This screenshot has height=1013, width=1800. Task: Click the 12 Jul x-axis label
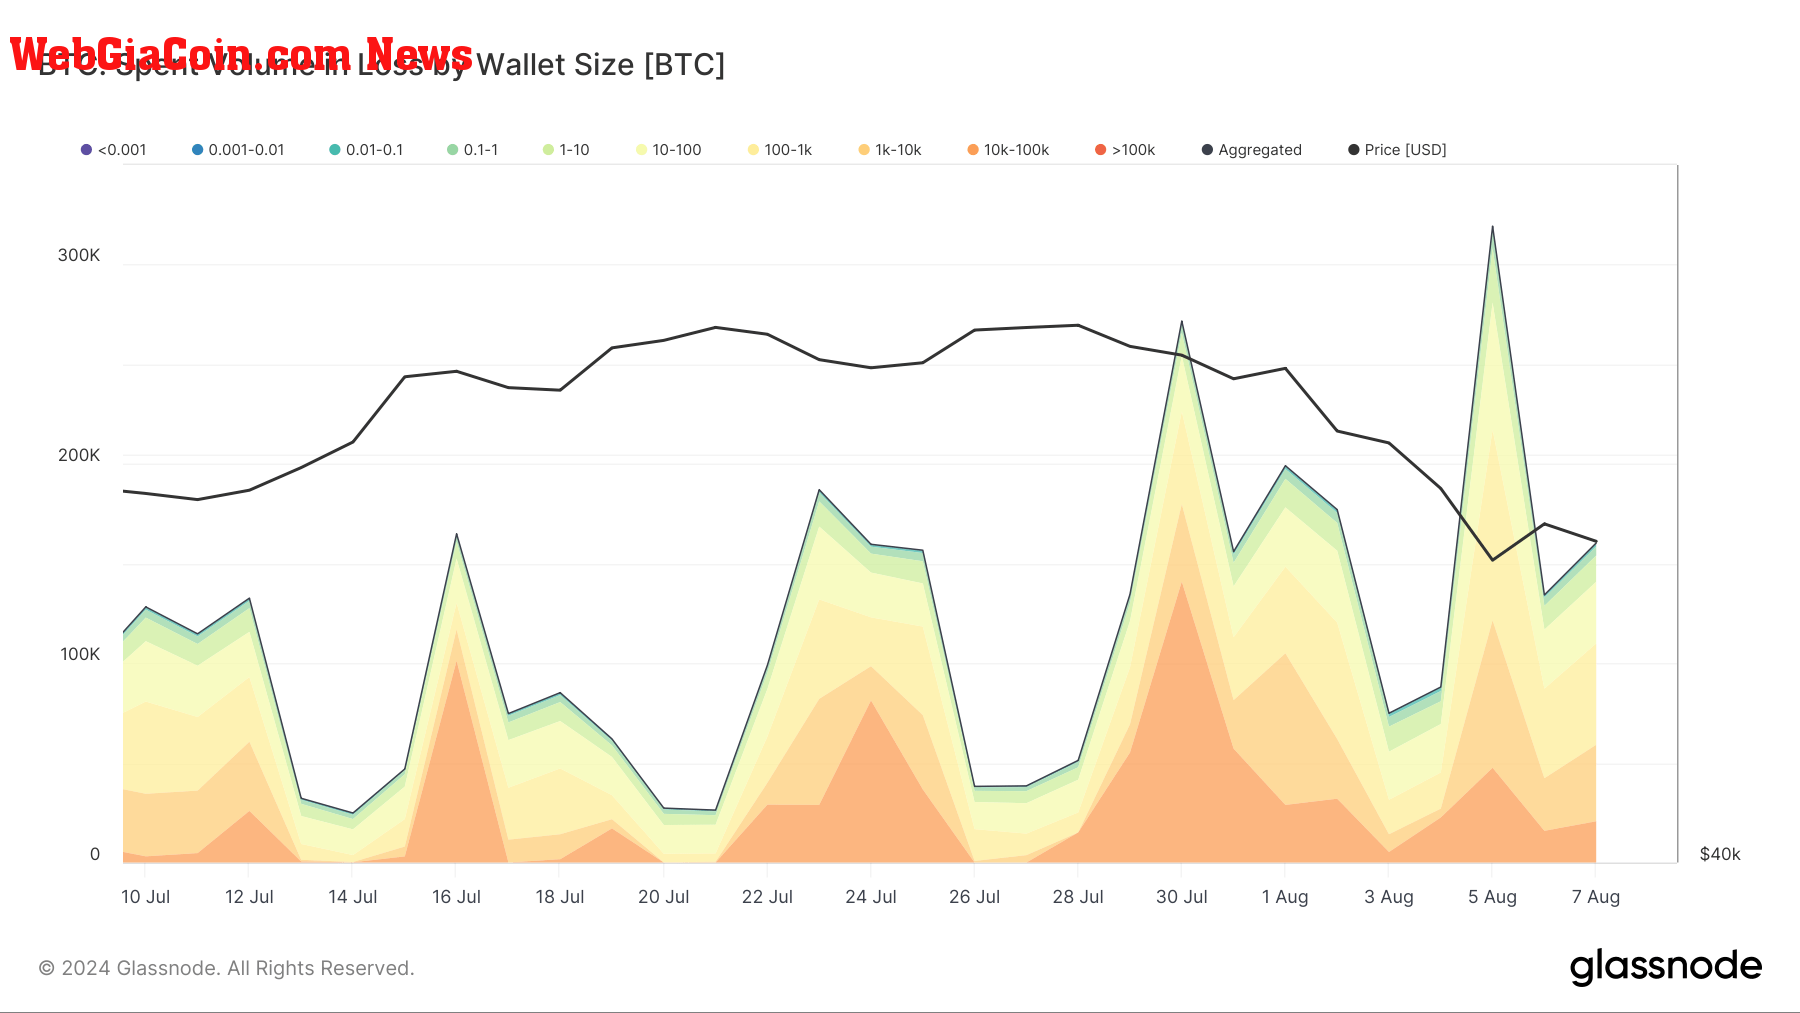pos(249,897)
